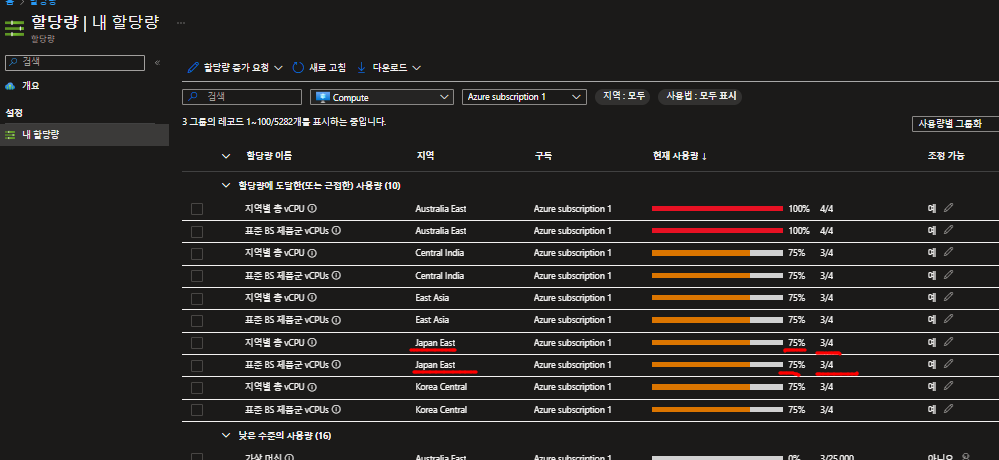Image resolution: width=999 pixels, height=460 pixels.
Task: Click the 내 할당량 sidebar icon
Action: click(10, 134)
